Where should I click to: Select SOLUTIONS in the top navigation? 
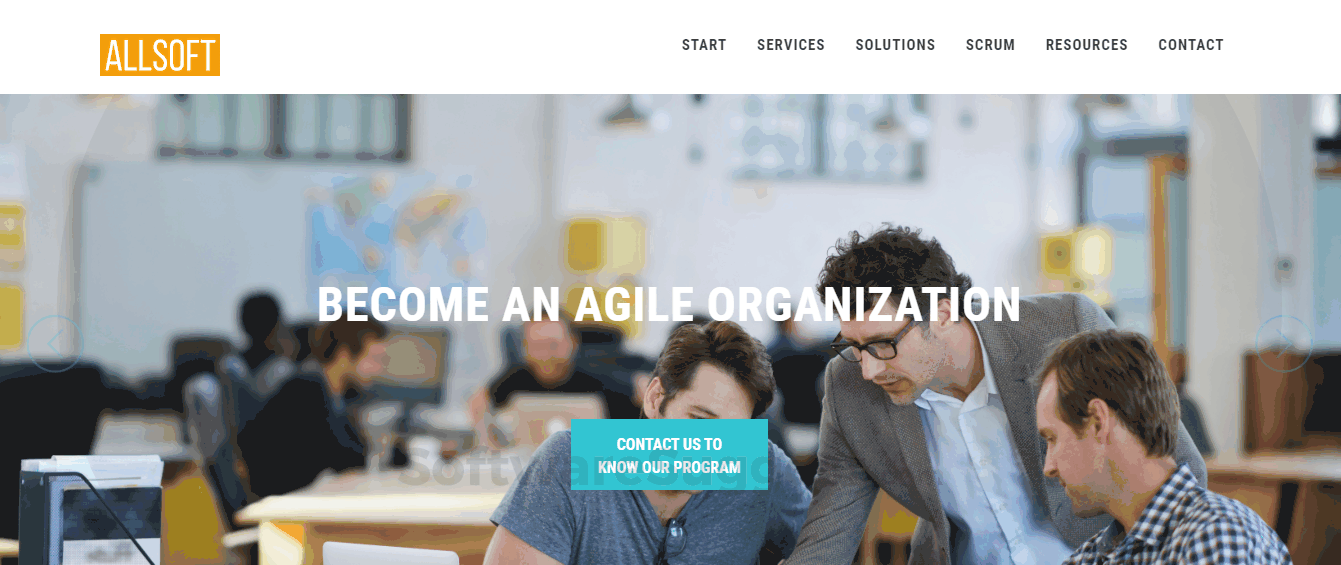click(895, 45)
